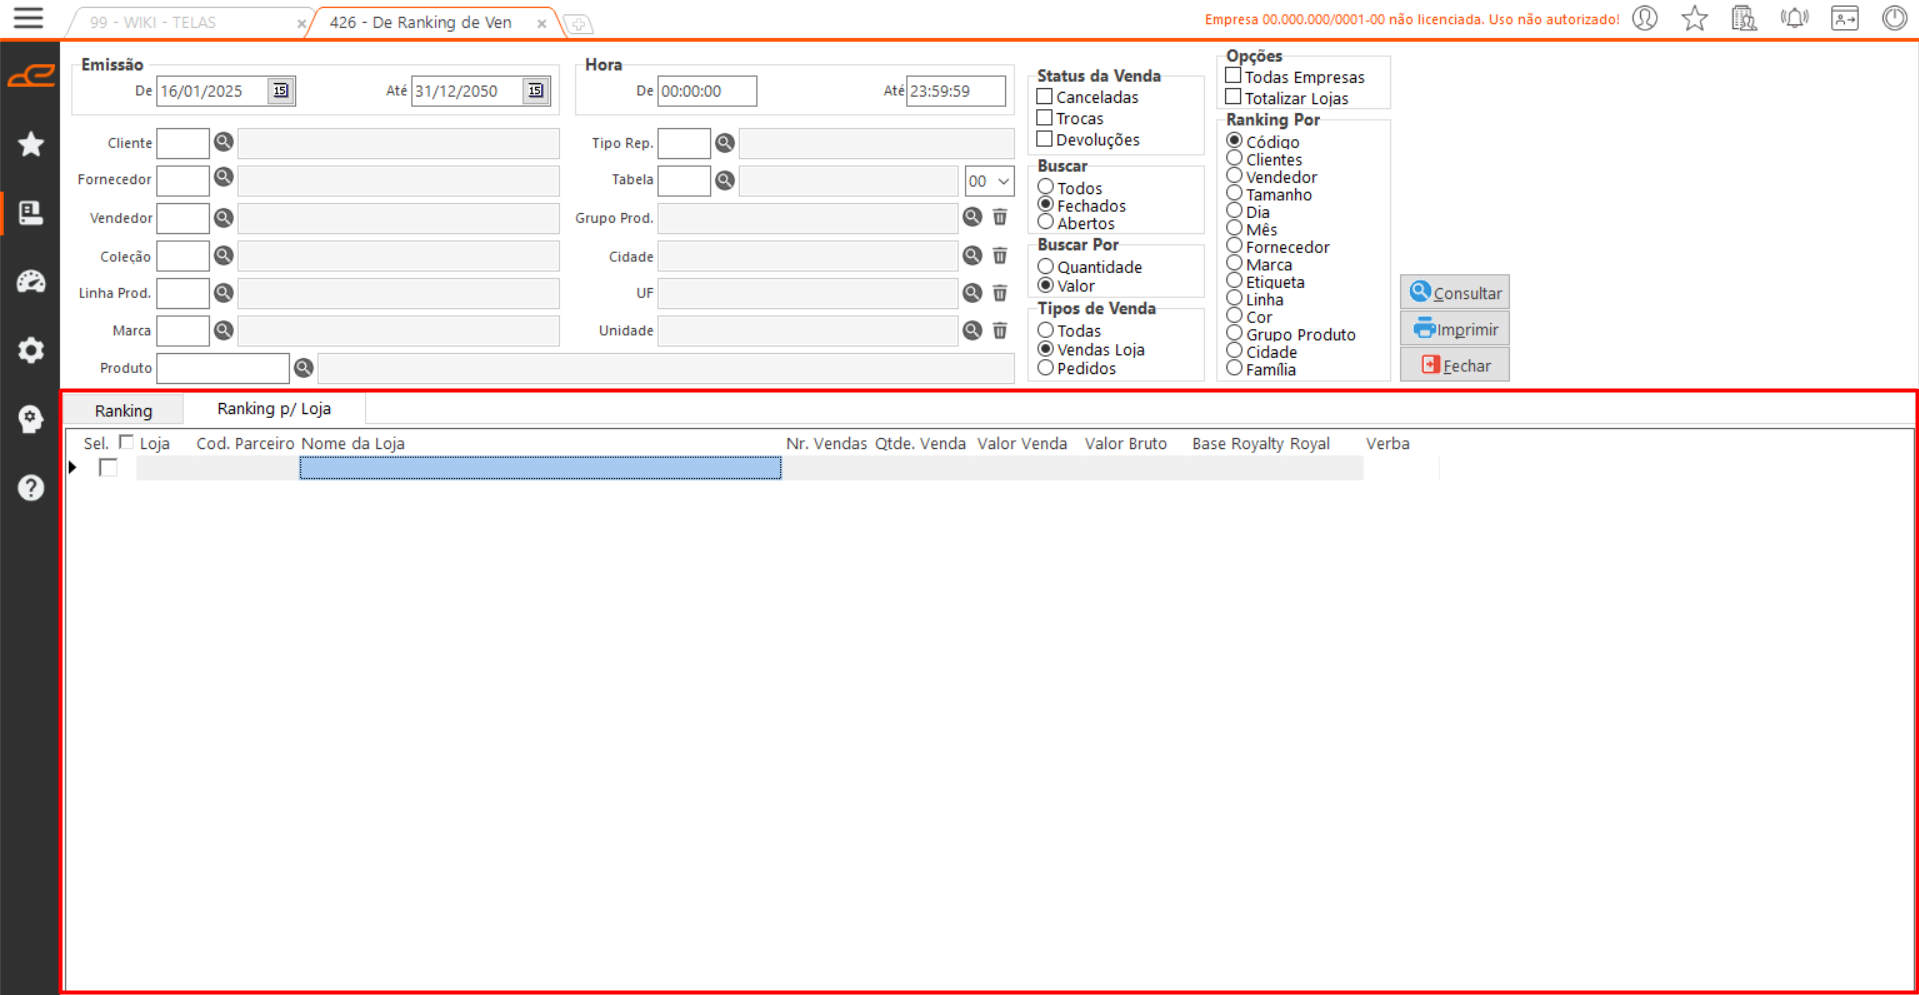Open the Emissão De date calendar picker
Image resolution: width=1919 pixels, height=995 pixels.
(281, 91)
